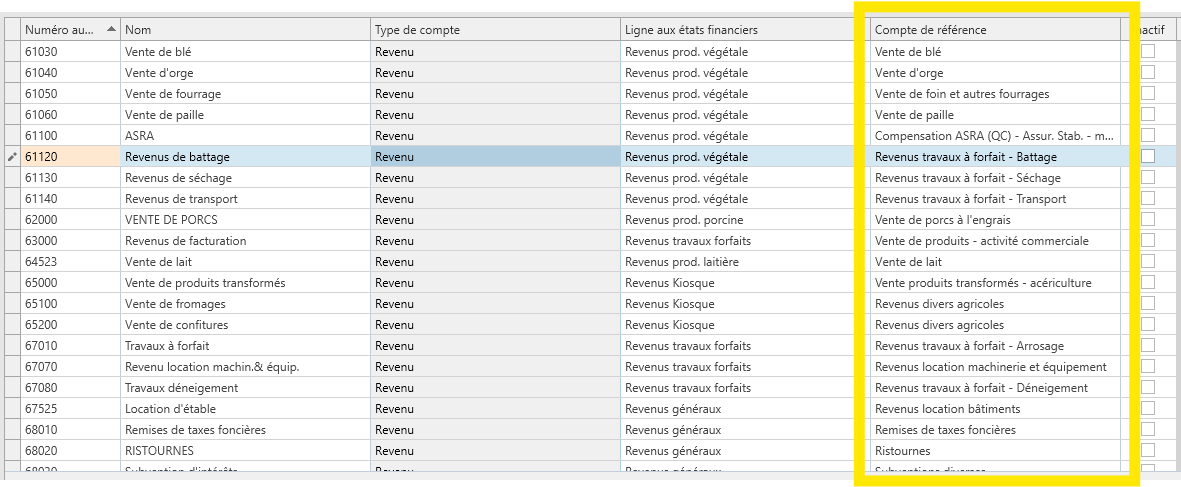Click Vente produits transformés - acériculture
The width and height of the screenshot is (1181, 487).
[x=994, y=283]
